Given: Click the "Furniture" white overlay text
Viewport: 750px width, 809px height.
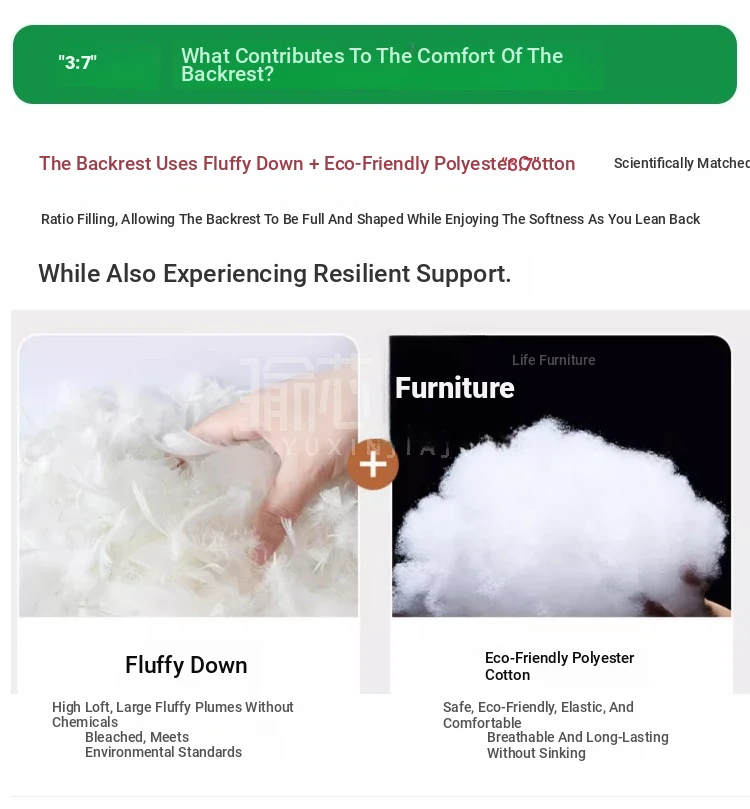Looking at the screenshot, I should coord(454,387).
